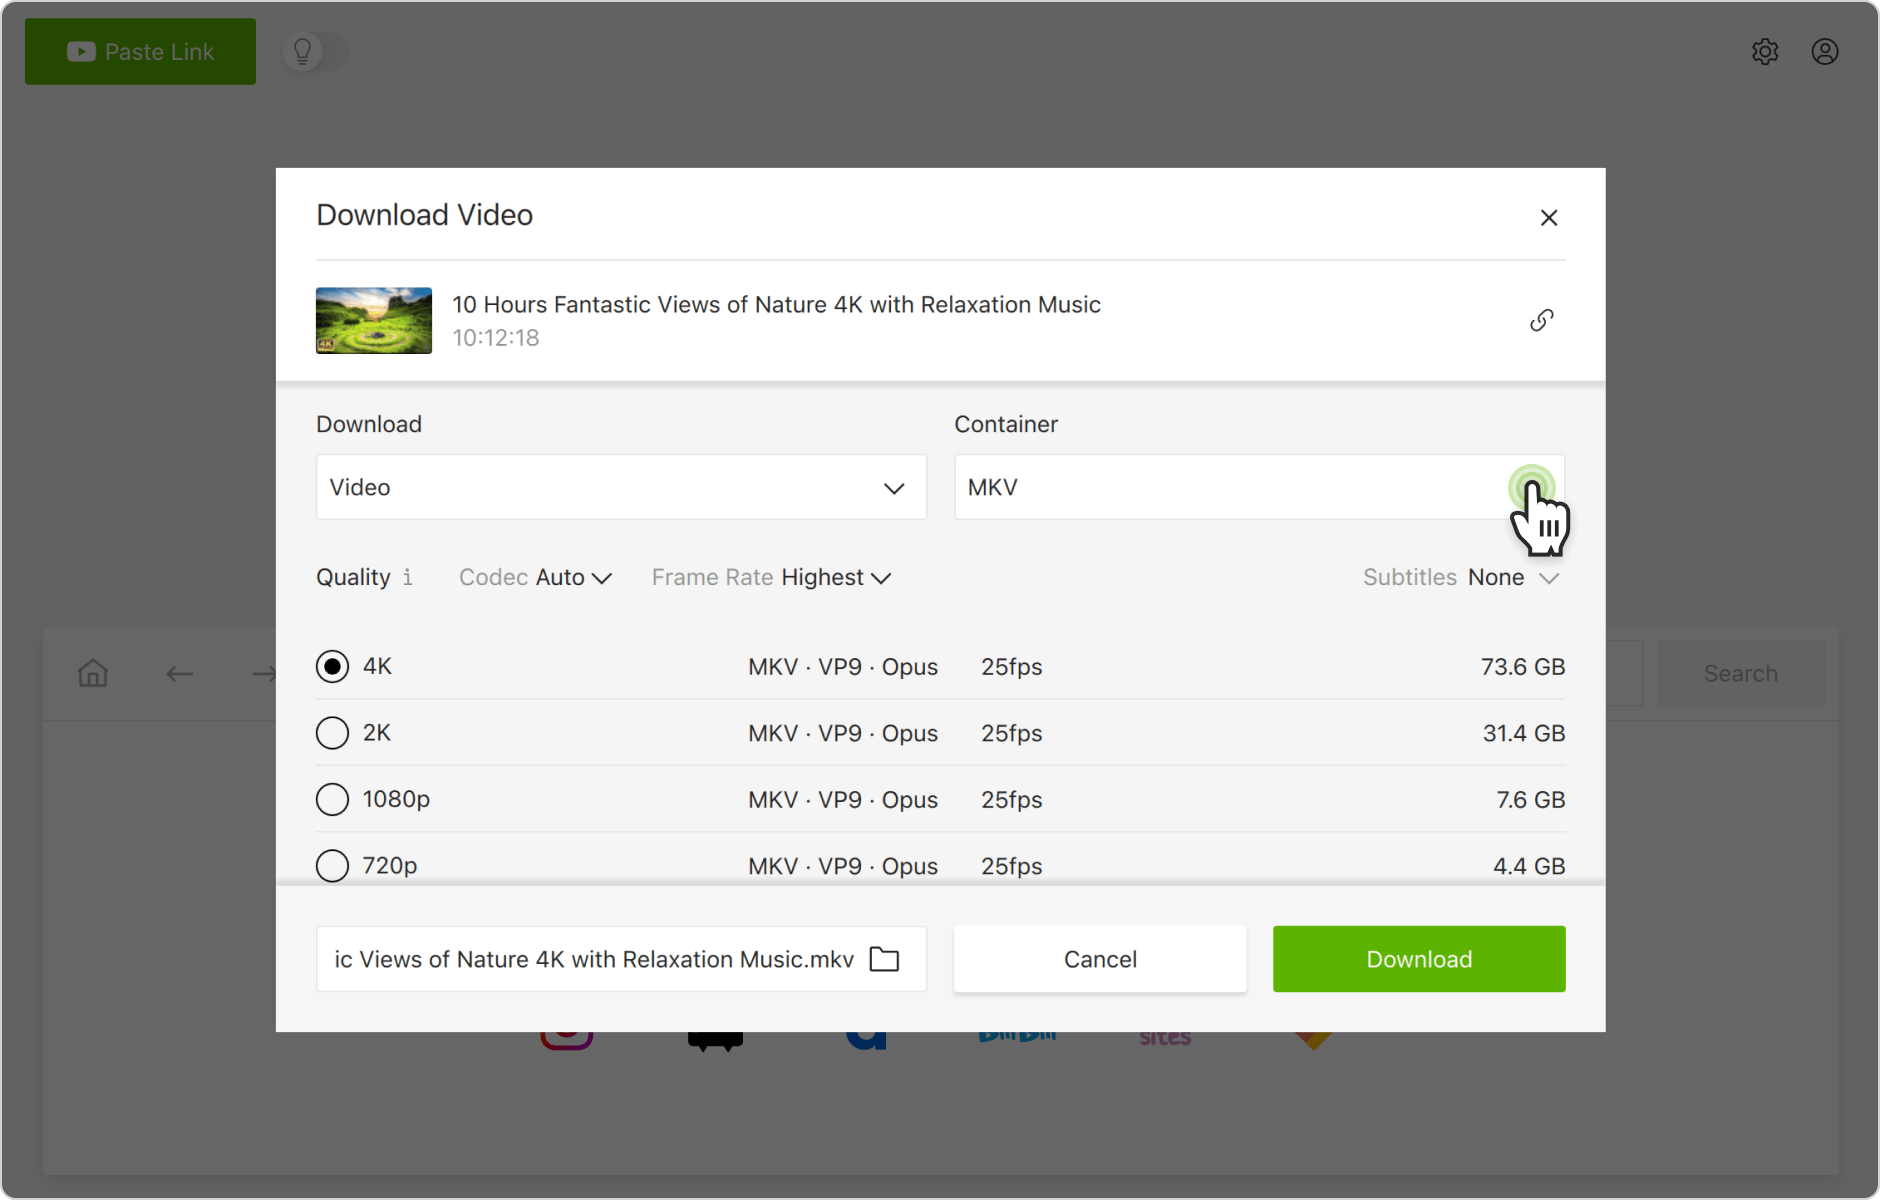Viewport: 1880px width, 1200px height.
Task: Choose save location with the folder icon
Action: (x=886, y=959)
